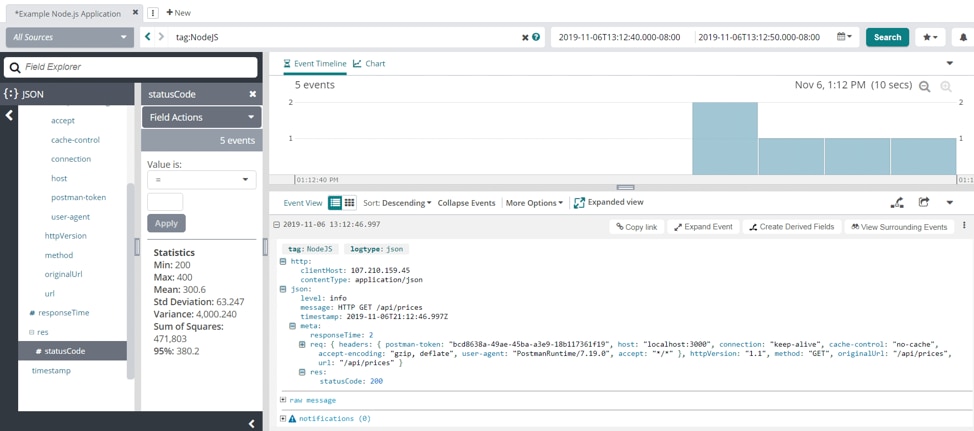974x431 pixels.
Task: Open alerts via the bell icon
Action: 963,37
